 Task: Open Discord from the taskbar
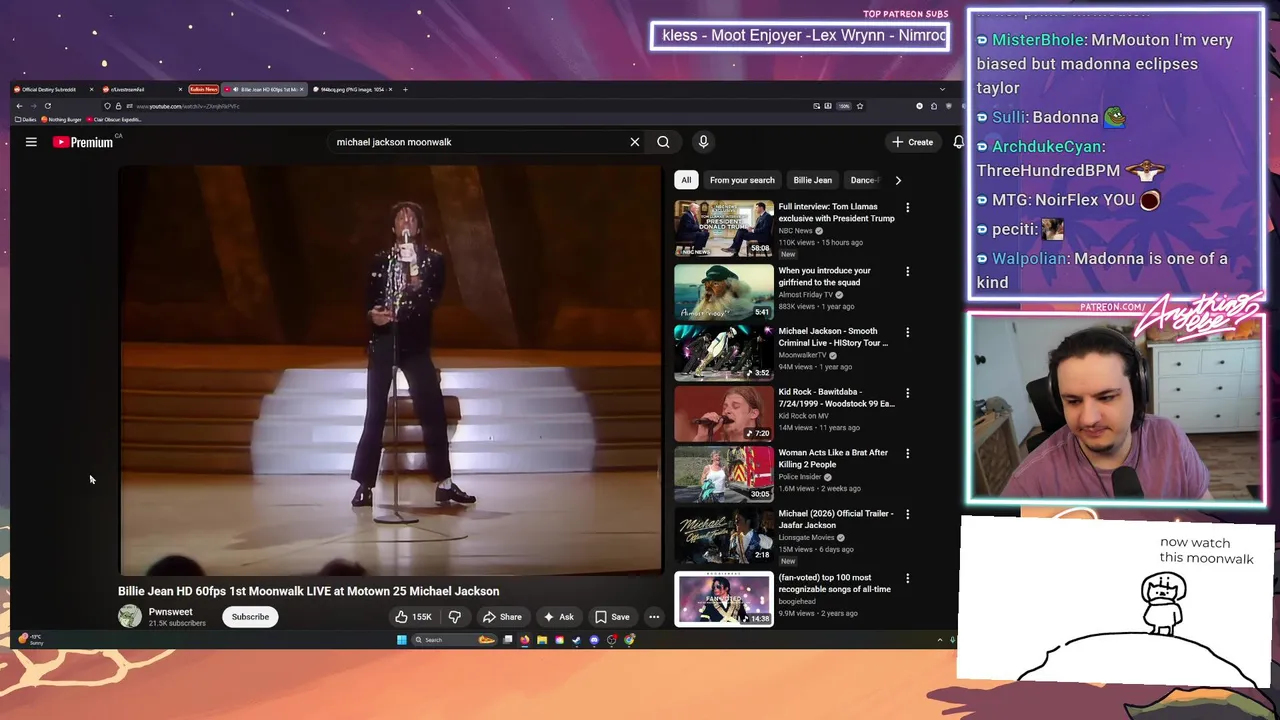[x=594, y=640]
